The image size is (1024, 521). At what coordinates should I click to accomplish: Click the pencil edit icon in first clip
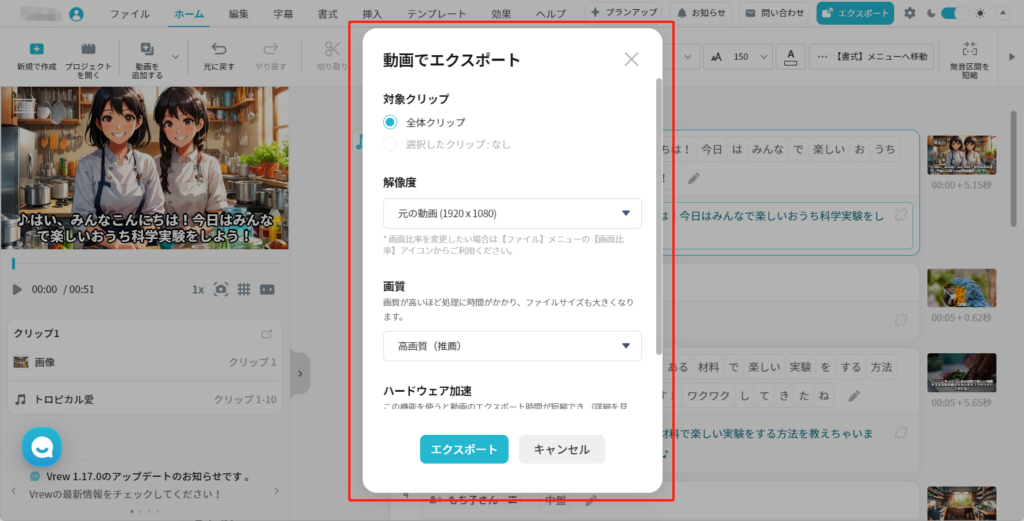click(x=694, y=178)
